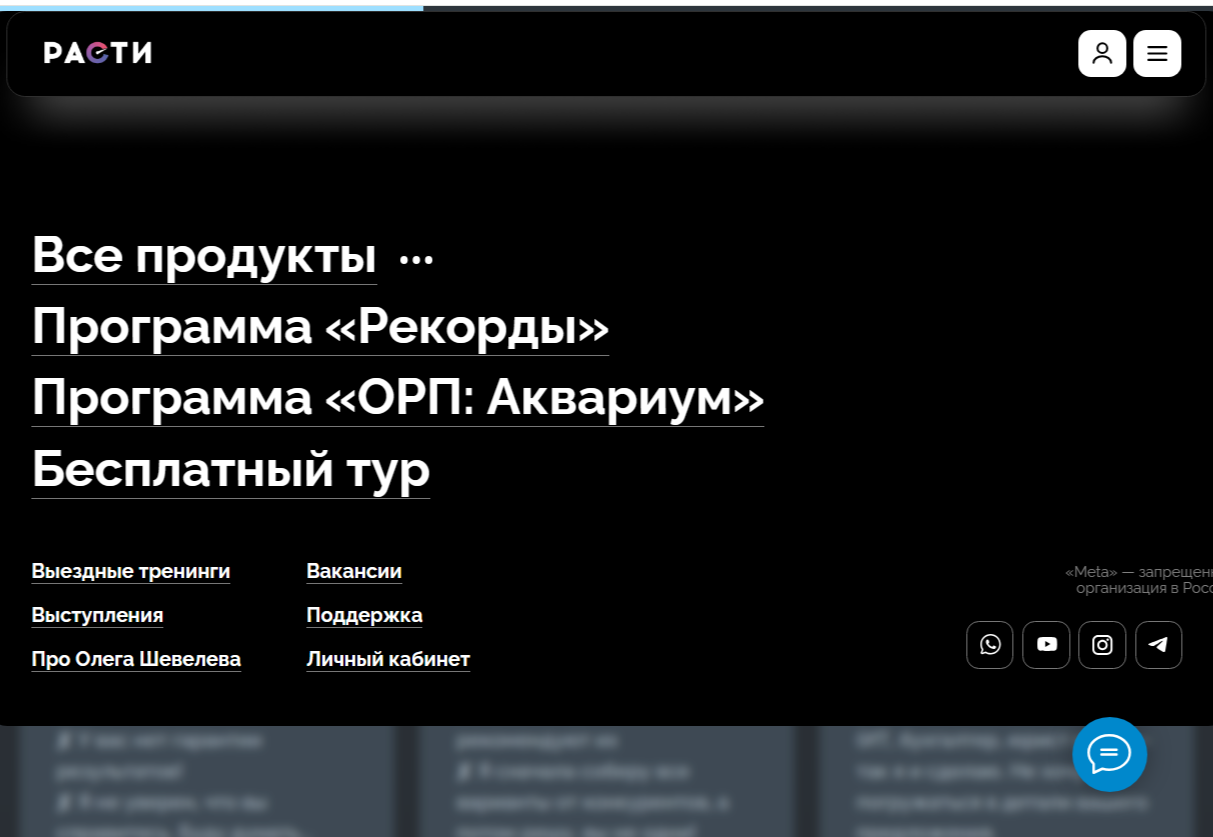
Task: Go to Программа «ОРП: Аквариум»
Action: coord(397,397)
